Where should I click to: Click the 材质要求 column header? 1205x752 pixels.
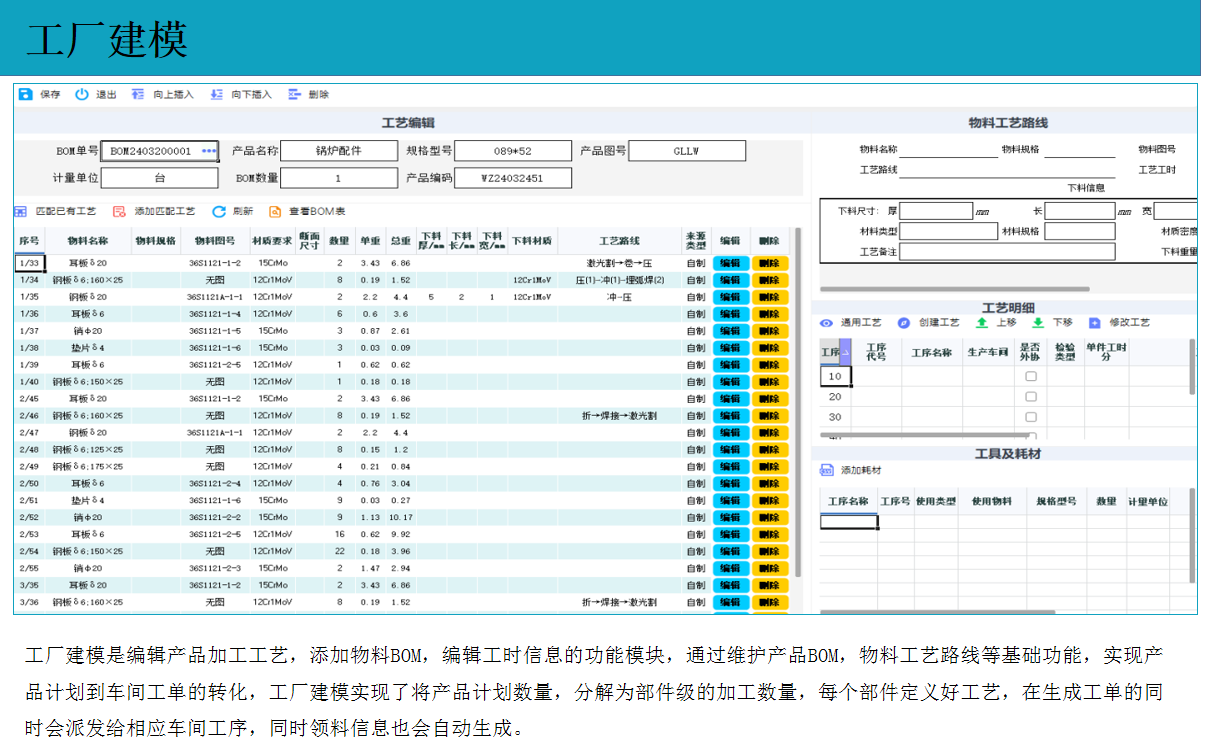pos(273,241)
